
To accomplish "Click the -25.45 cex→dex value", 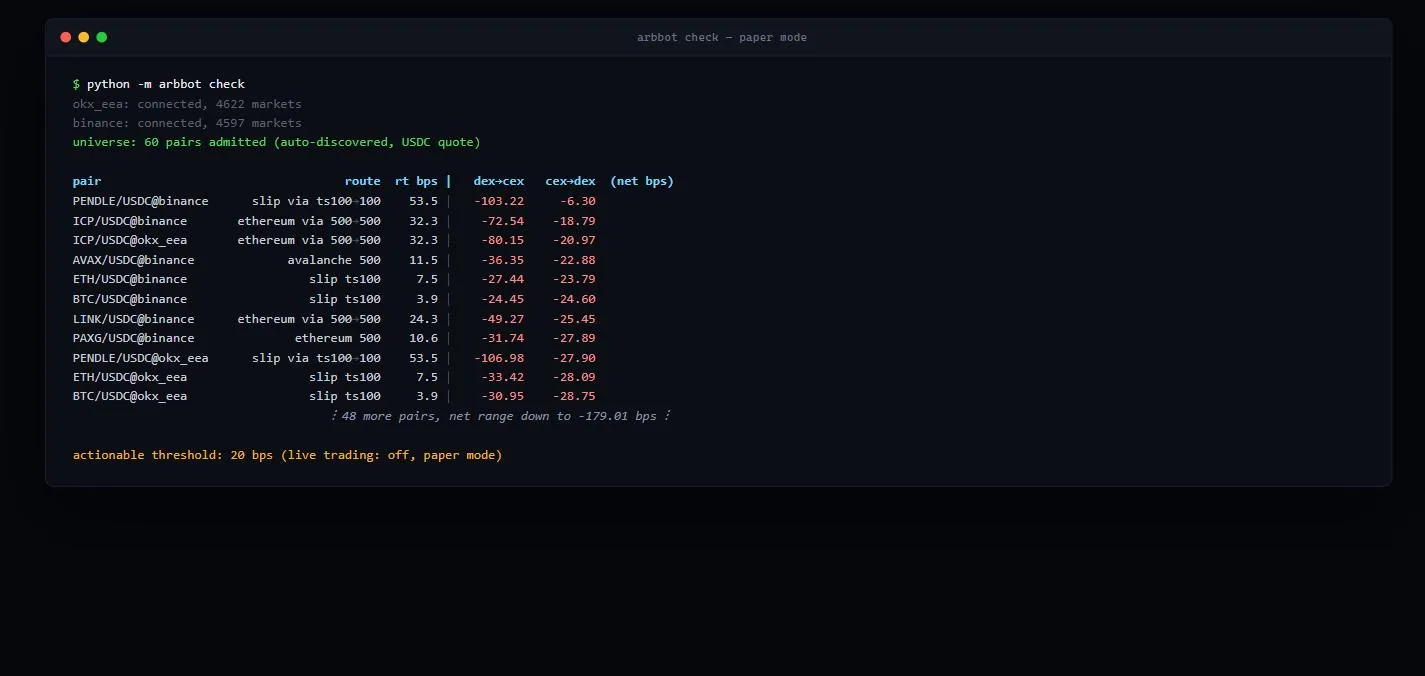I will pos(574,319).
